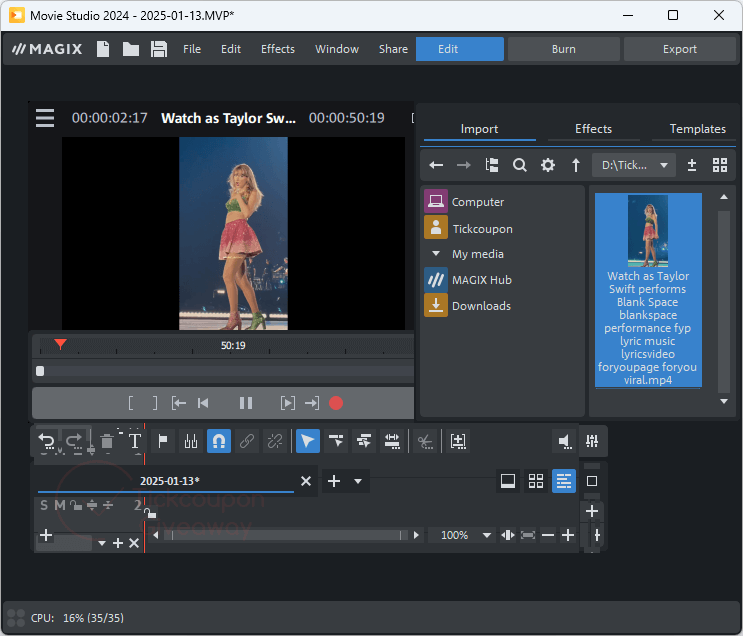The image size is (743, 636).
Task: Switch to scene overview grid mode
Action: [x=536, y=481]
